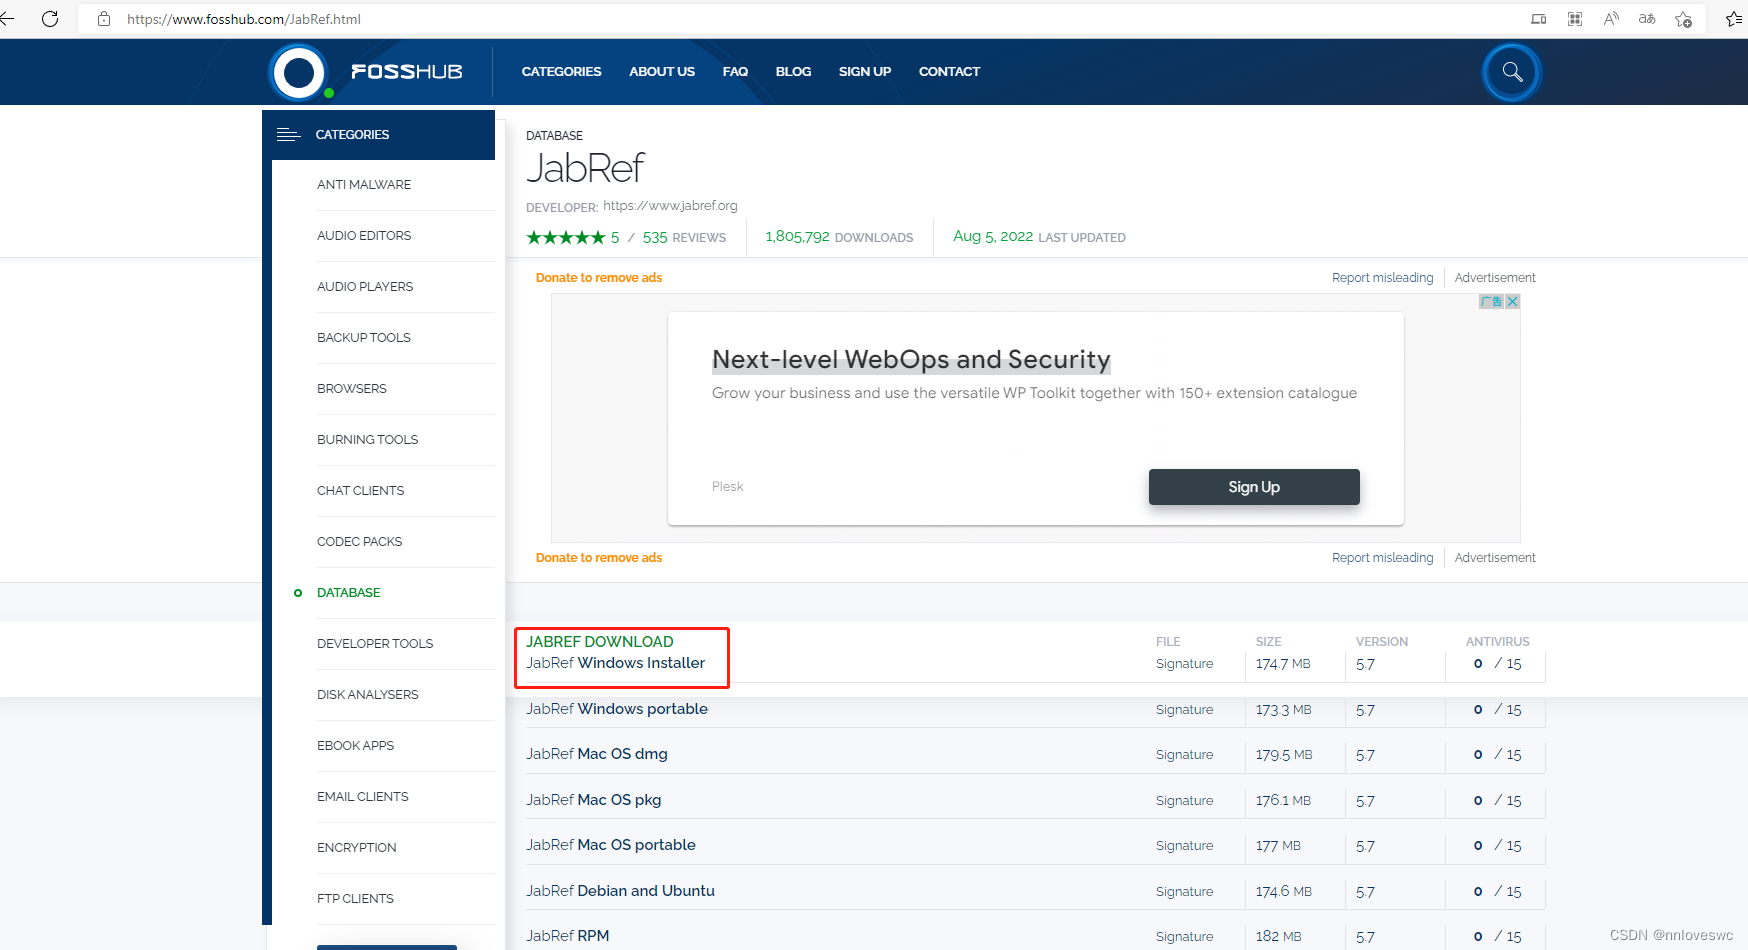The image size is (1748, 950).
Task: Download JabRef Mac OS dmg
Action: 597,754
